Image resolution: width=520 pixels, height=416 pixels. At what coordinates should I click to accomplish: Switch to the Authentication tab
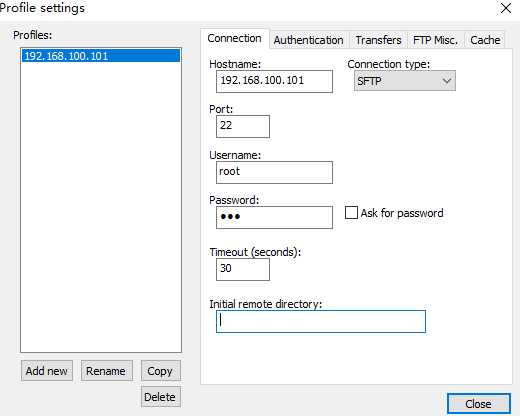click(308, 40)
